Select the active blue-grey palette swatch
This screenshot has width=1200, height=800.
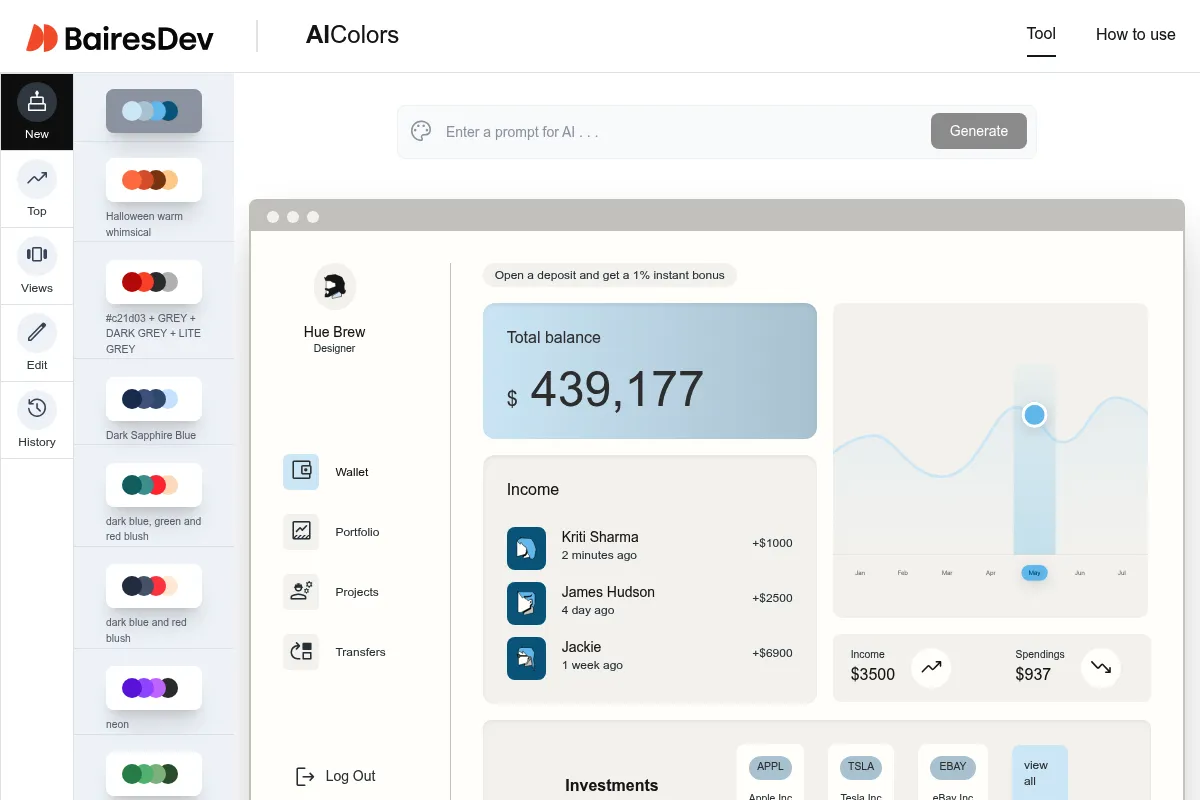(154, 111)
